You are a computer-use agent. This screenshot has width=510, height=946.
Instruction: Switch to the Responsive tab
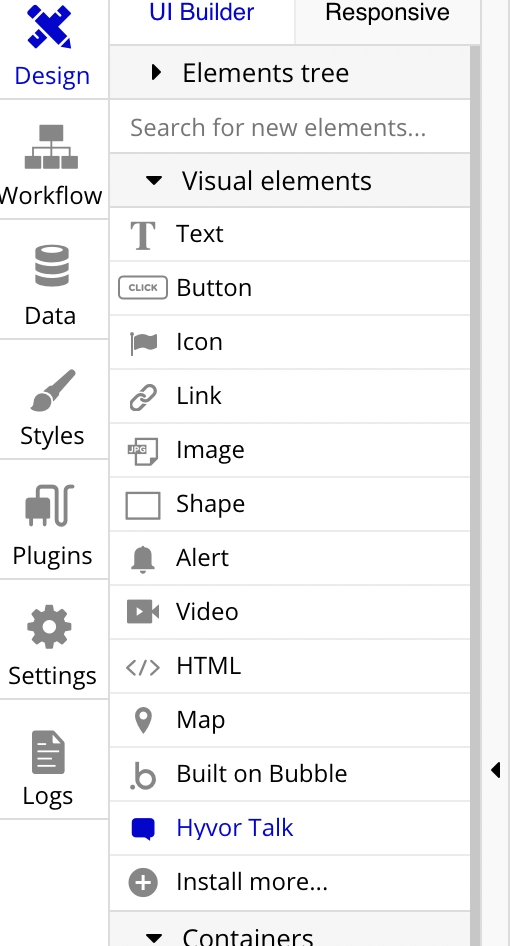[387, 13]
